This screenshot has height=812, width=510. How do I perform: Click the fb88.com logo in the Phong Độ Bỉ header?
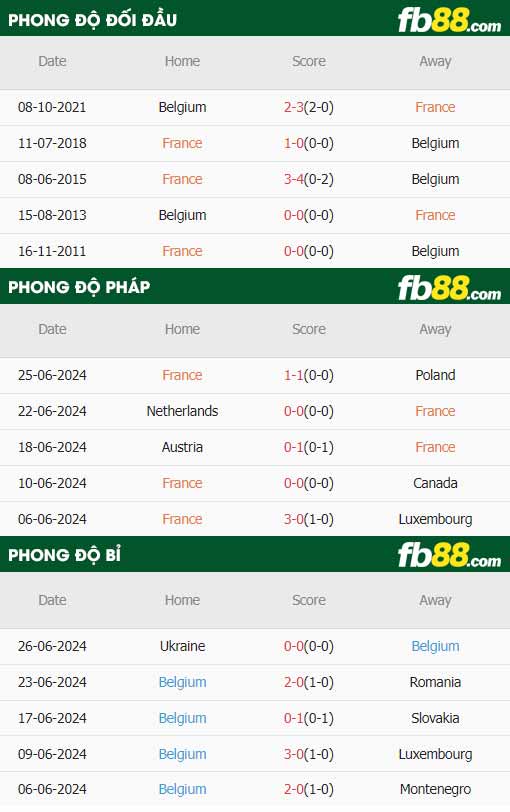[449, 555]
